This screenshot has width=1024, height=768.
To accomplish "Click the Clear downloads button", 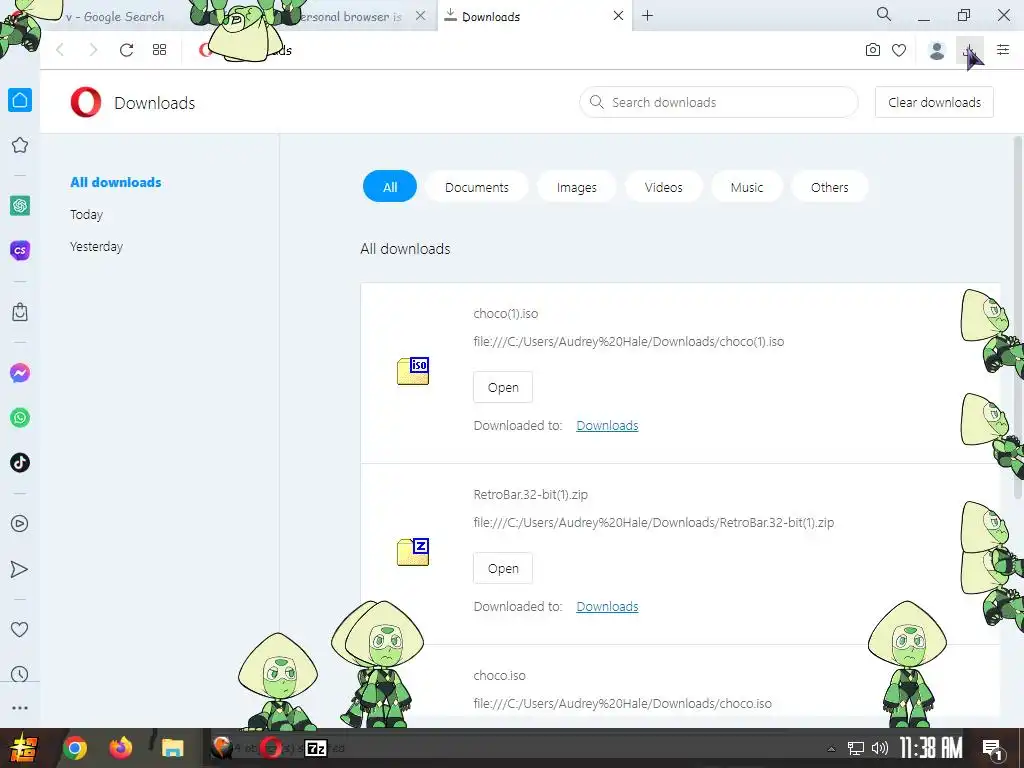I will tap(934, 103).
